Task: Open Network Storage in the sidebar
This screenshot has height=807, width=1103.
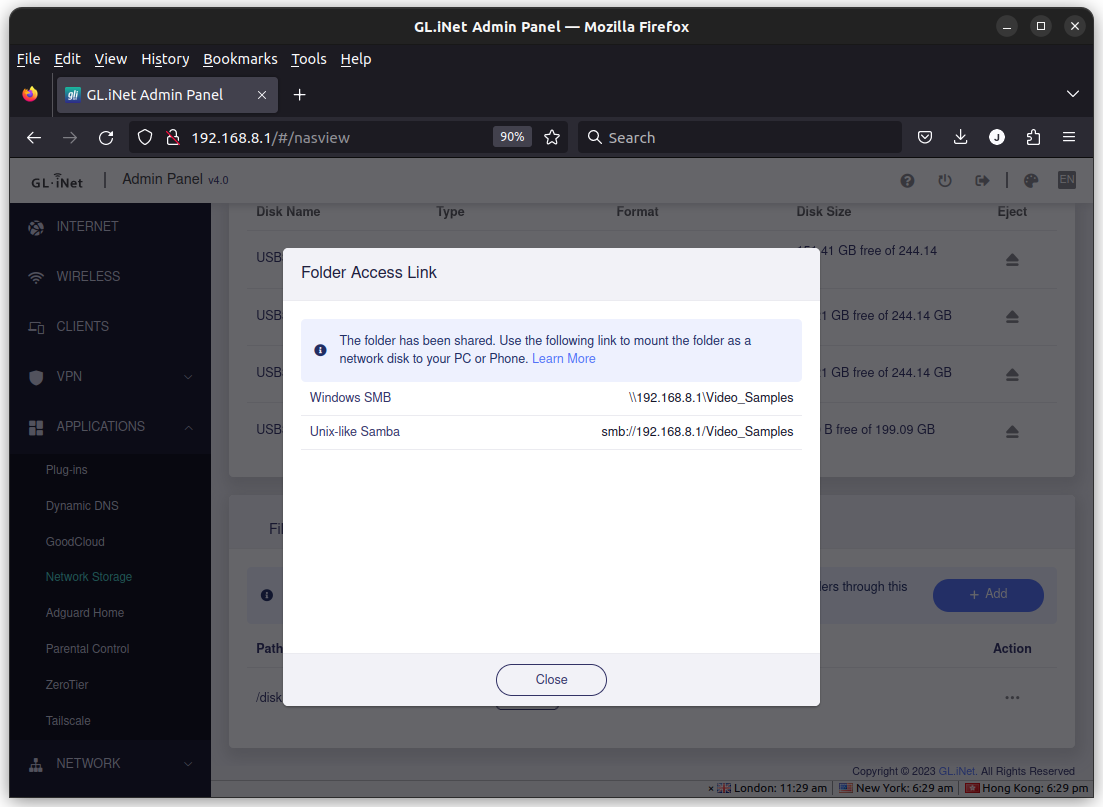Action: click(x=89, y=577)
